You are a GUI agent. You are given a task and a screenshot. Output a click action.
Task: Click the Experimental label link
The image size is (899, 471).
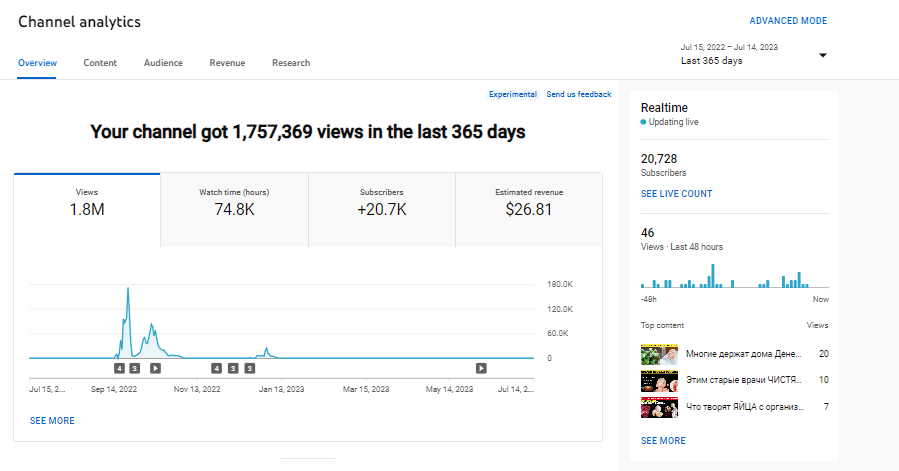(512, 94)
